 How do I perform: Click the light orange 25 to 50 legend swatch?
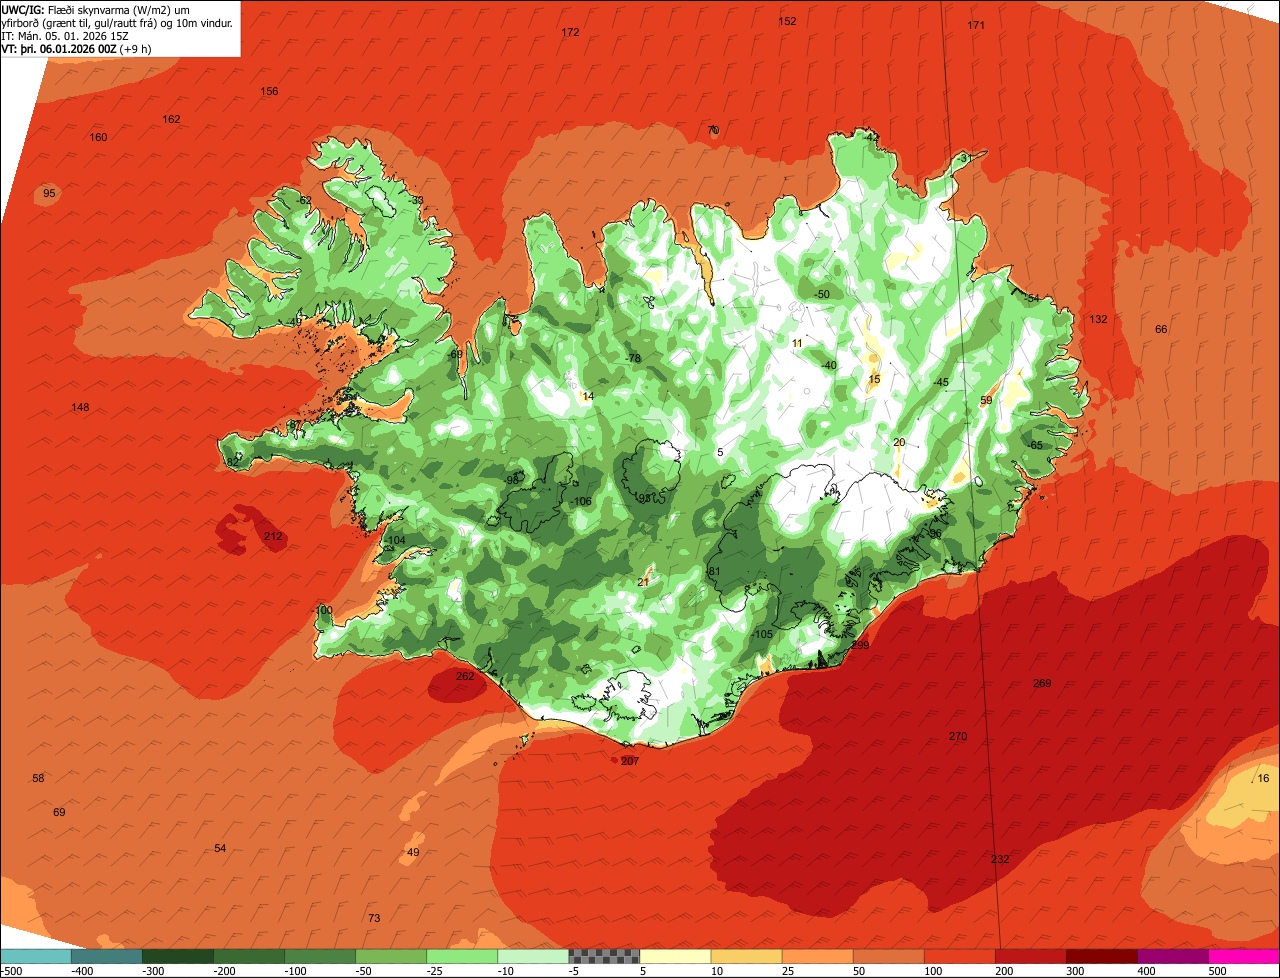click(817, 956)
